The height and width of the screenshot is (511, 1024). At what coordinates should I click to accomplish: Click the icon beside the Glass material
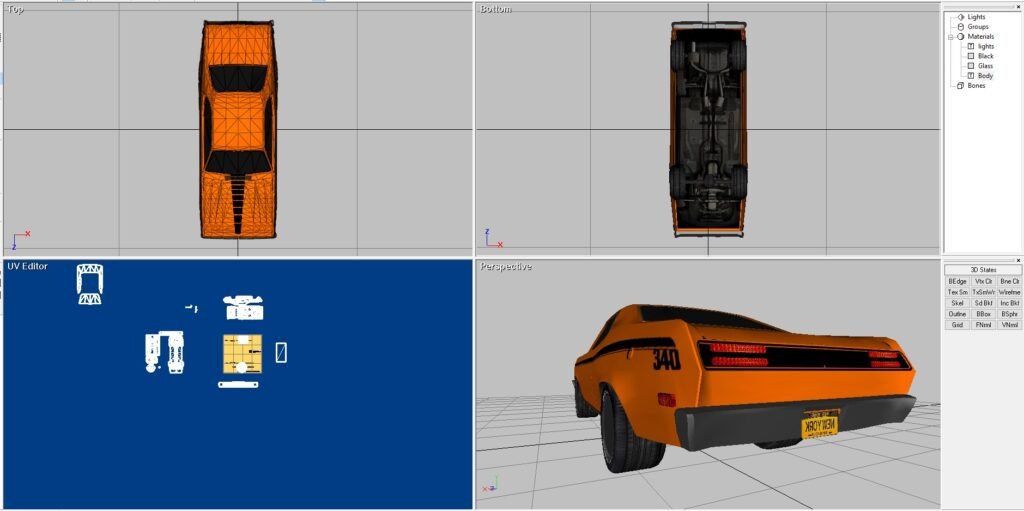tap(970, 66)
